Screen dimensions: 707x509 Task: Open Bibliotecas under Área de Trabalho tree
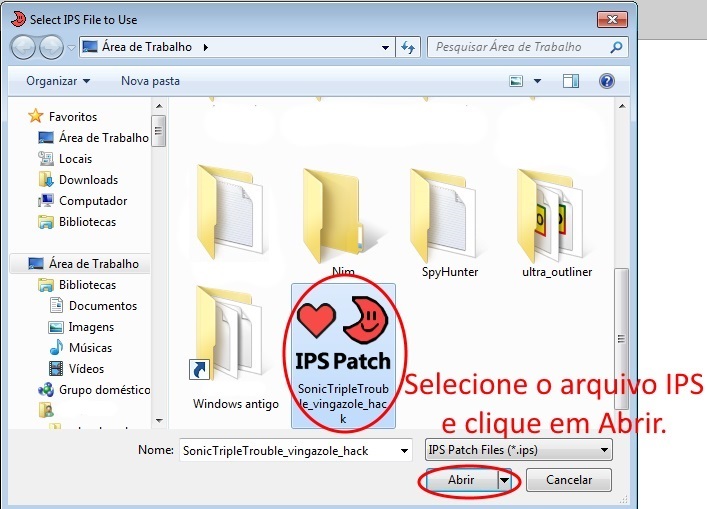tap(78, 285)
